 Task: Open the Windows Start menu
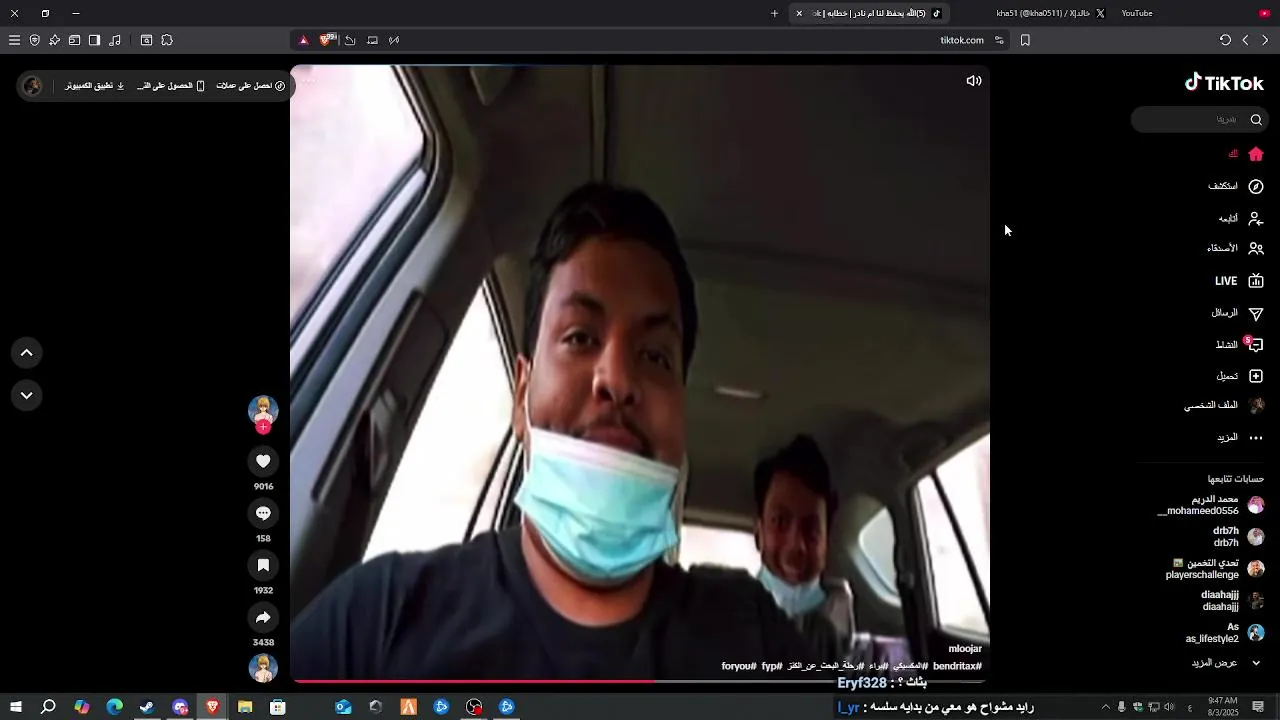(x=16, y=707)
